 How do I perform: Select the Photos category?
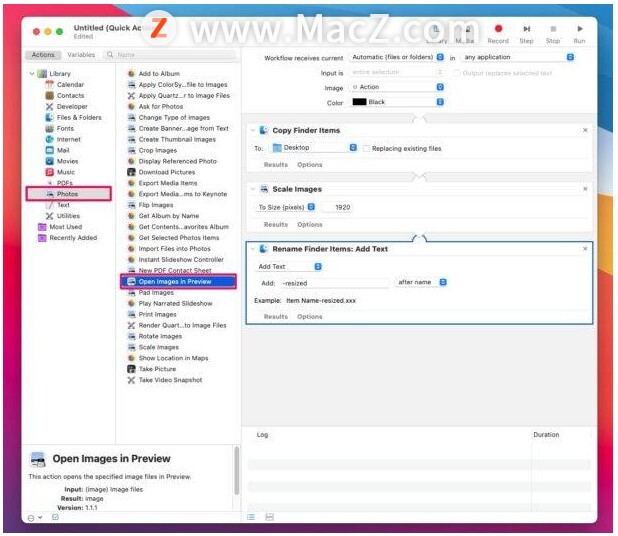(x=69, y=194)
